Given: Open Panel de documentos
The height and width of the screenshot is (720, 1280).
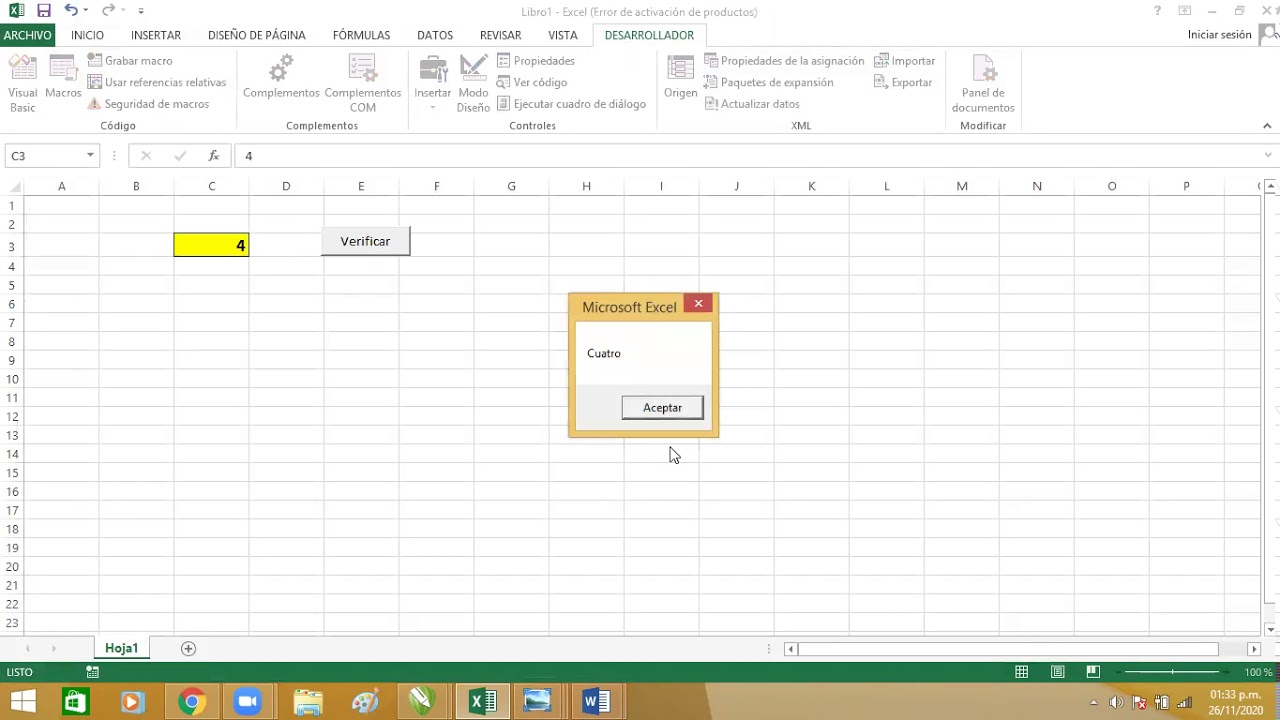Looking at the screenshot, I should (983, 84).
